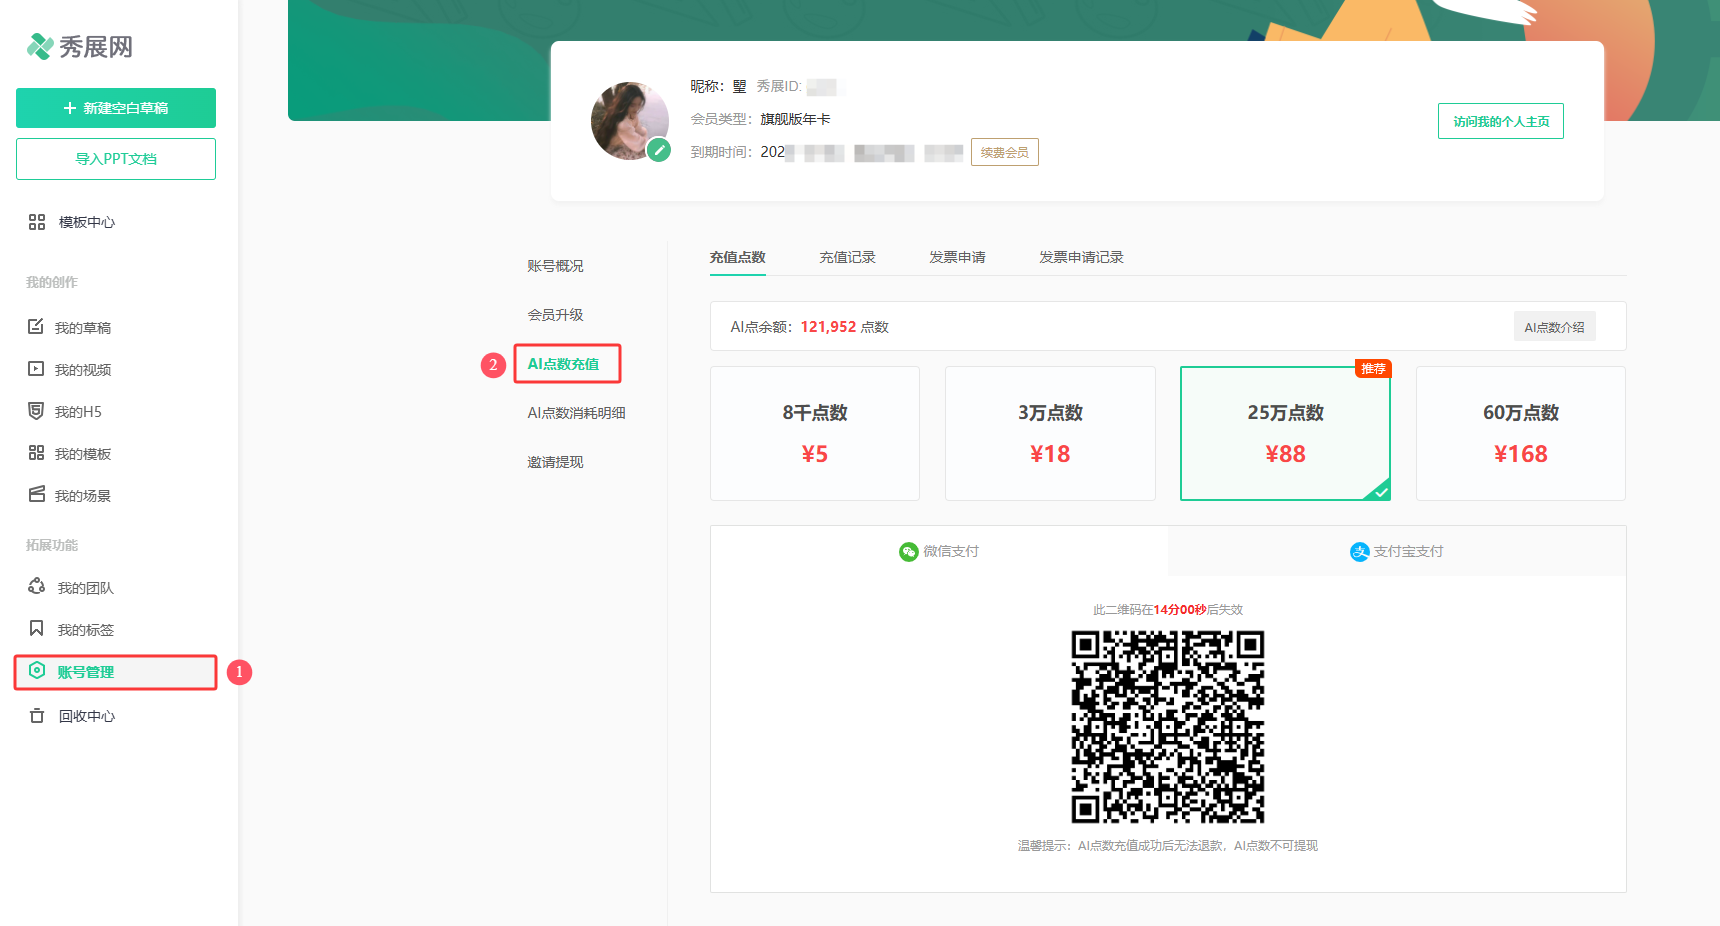Open 我的视频 play icon
The width and height of the screenshot is (1720, 926).
click(36, 369)
